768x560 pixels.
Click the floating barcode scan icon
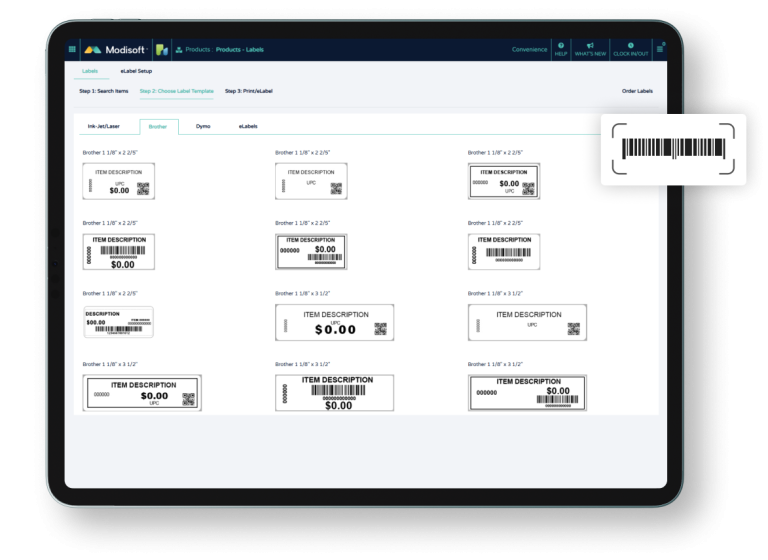tap(673, 148)
